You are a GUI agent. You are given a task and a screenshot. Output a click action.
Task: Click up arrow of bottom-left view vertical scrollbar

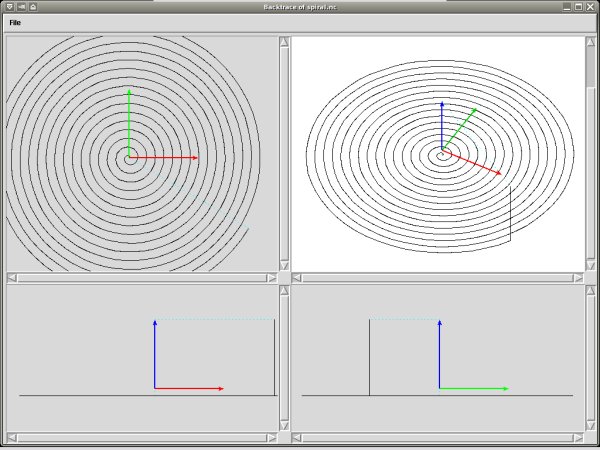(284, 291)
